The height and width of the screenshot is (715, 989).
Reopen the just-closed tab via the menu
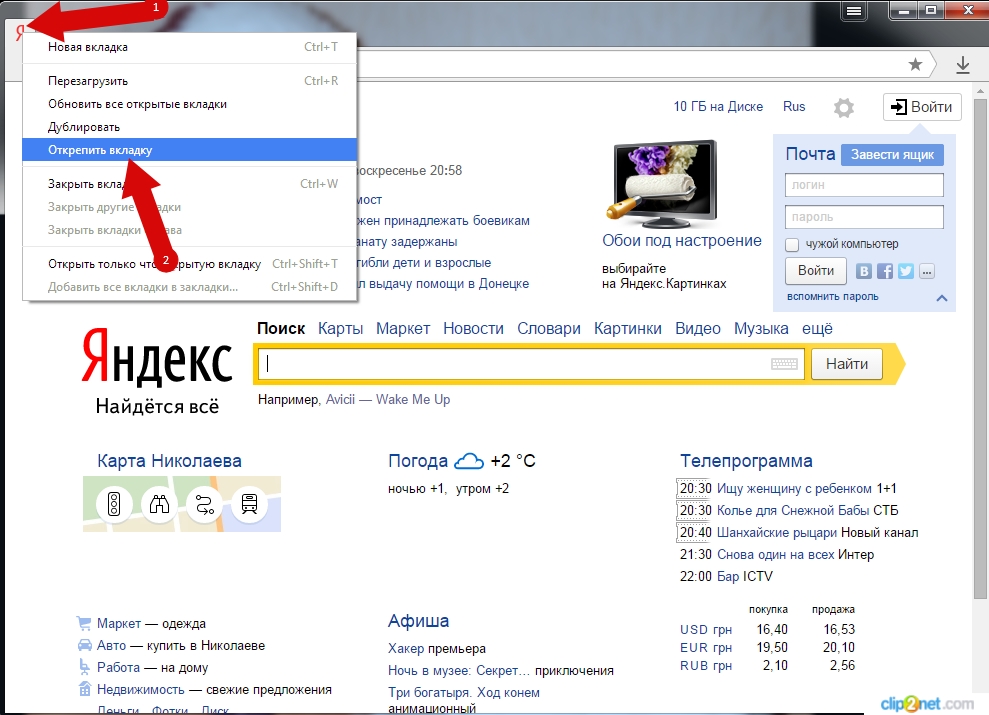[190, 264]
